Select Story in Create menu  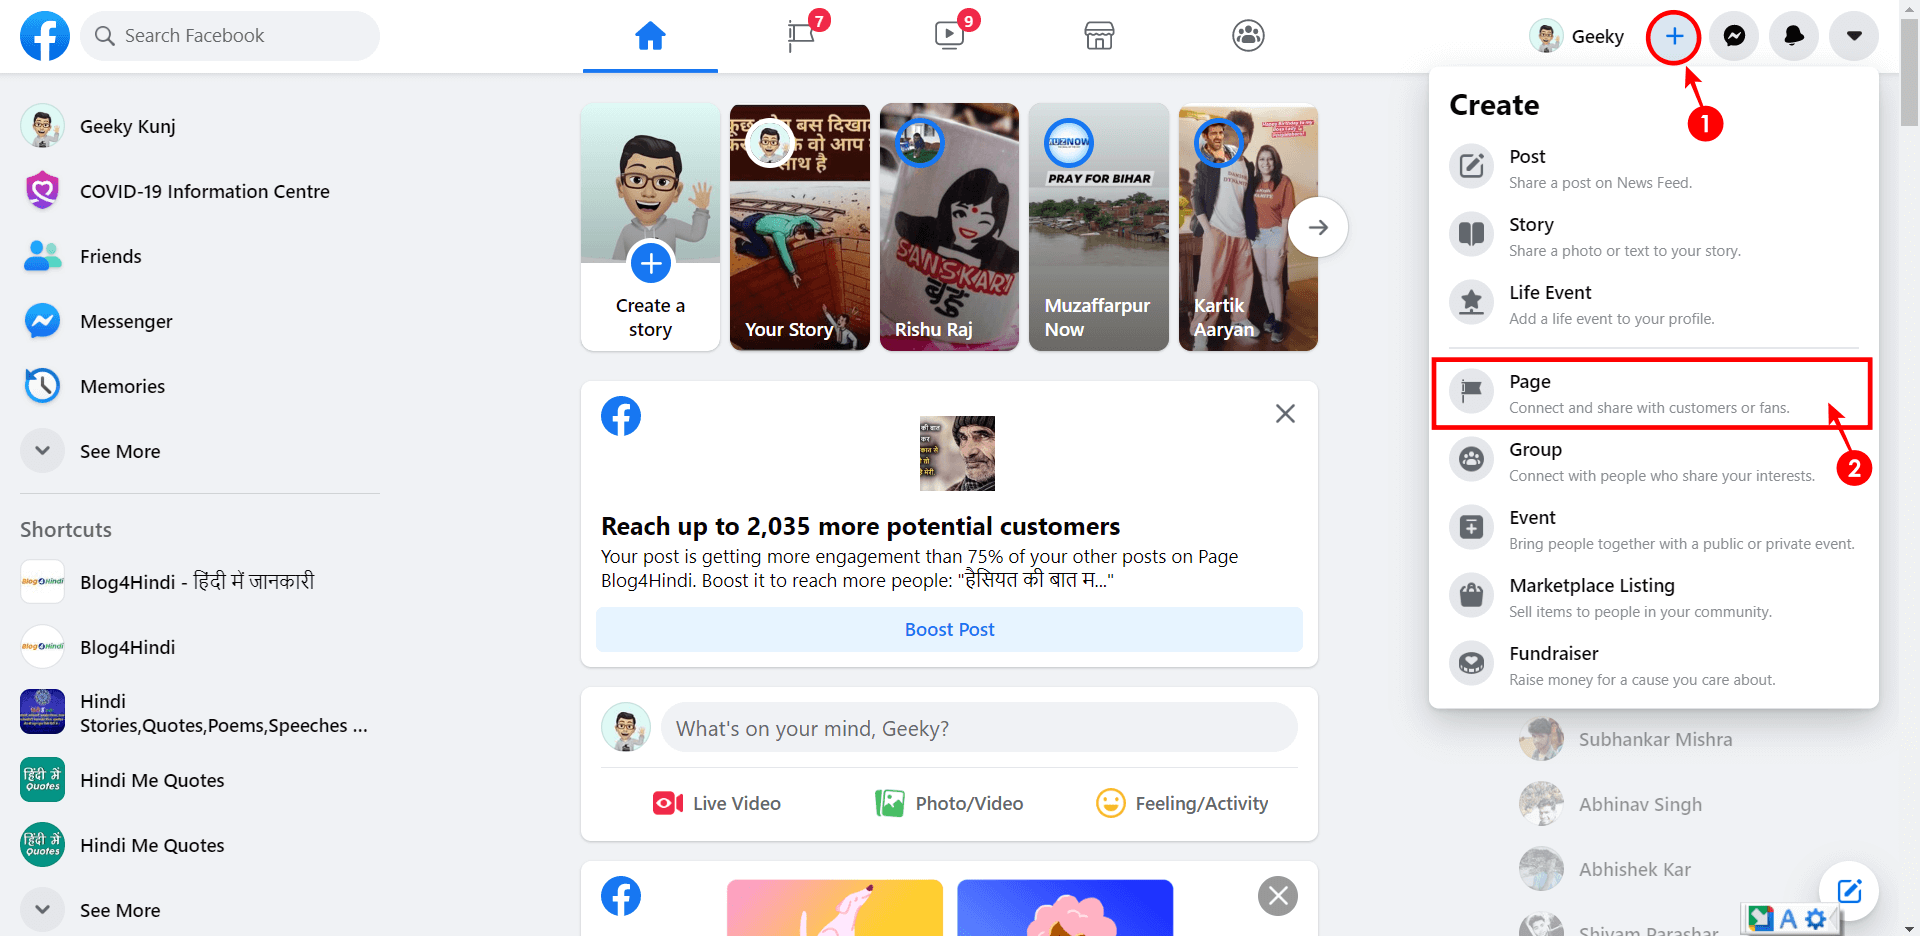[1654, 236]
